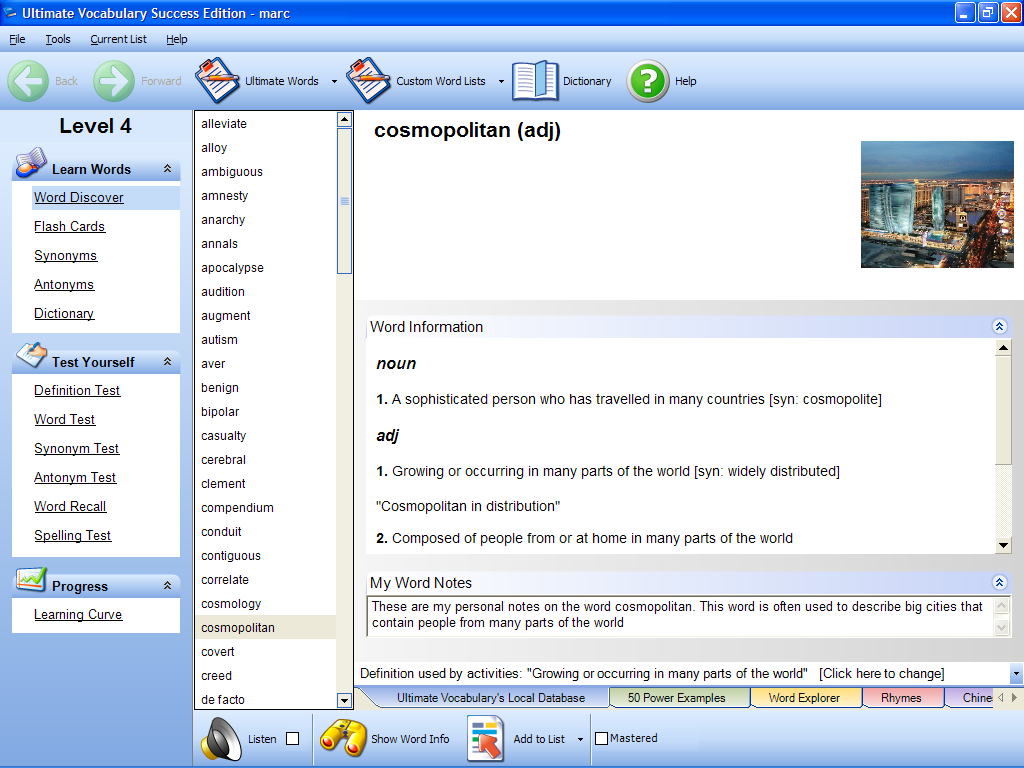Open Synonyms activity link
The image size is (1024, 768).
[x=65, y=255]
